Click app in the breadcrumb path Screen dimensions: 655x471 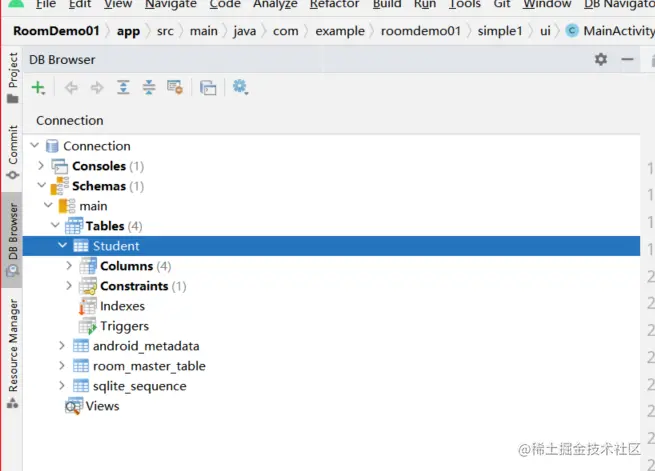coord(128,31)
